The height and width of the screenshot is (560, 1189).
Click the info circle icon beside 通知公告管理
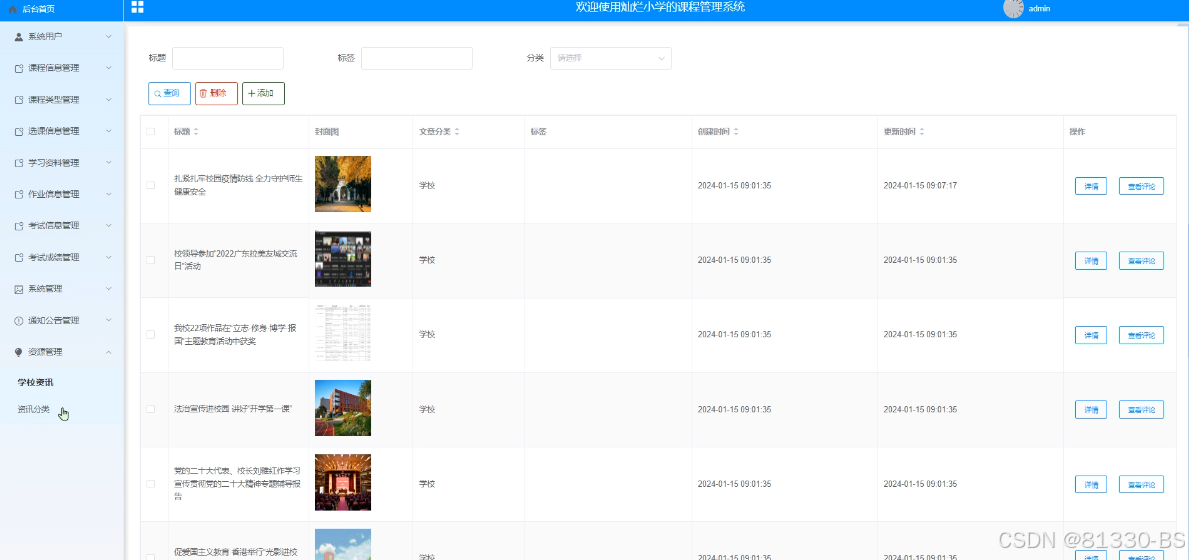pyautogui.click(x=19, y=321)
